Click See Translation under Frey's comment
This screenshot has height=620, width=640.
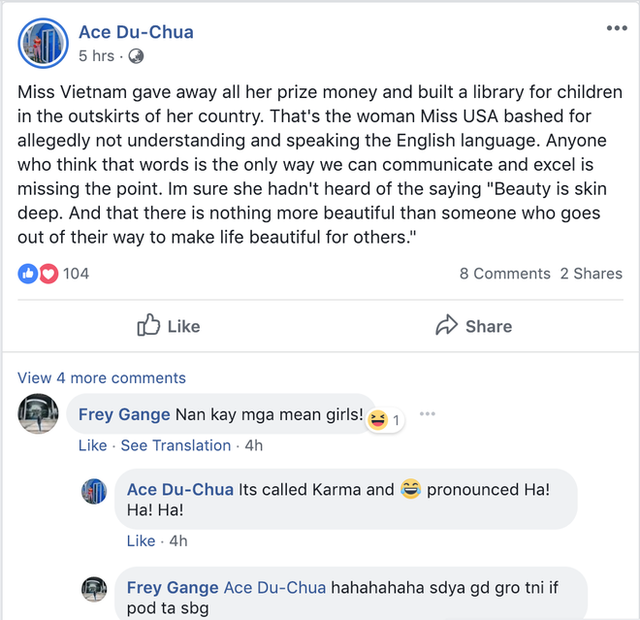point(175,445)
